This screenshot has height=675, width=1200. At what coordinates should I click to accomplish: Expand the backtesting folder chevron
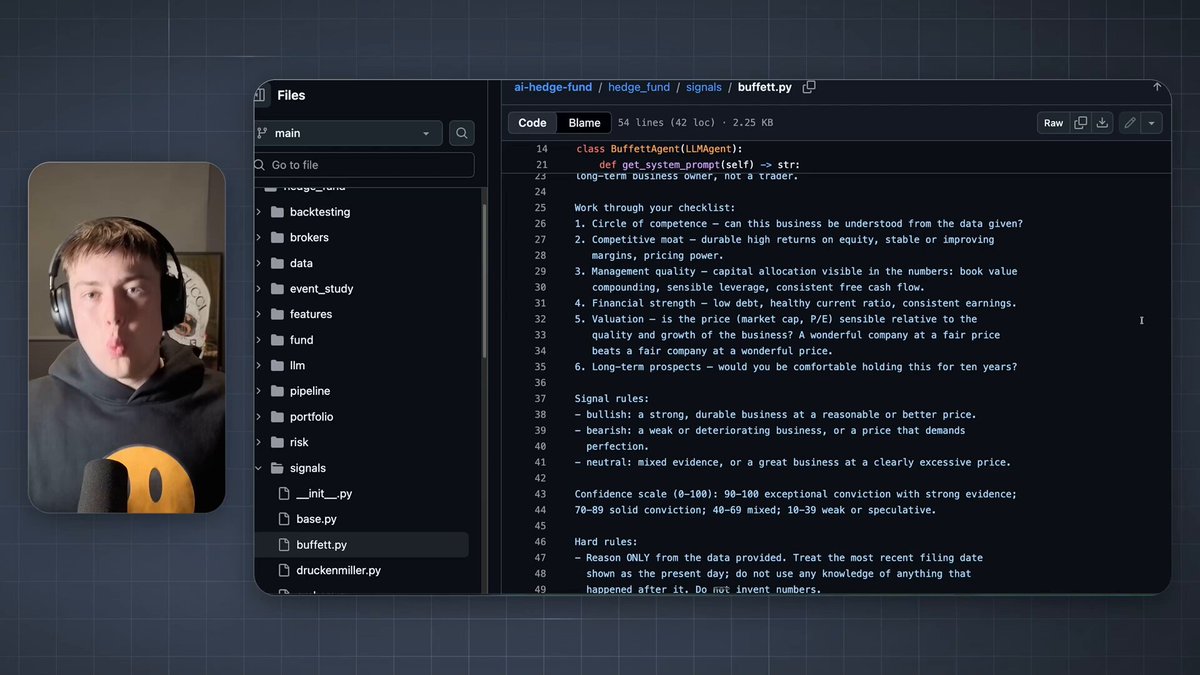(x=259, y=212)
